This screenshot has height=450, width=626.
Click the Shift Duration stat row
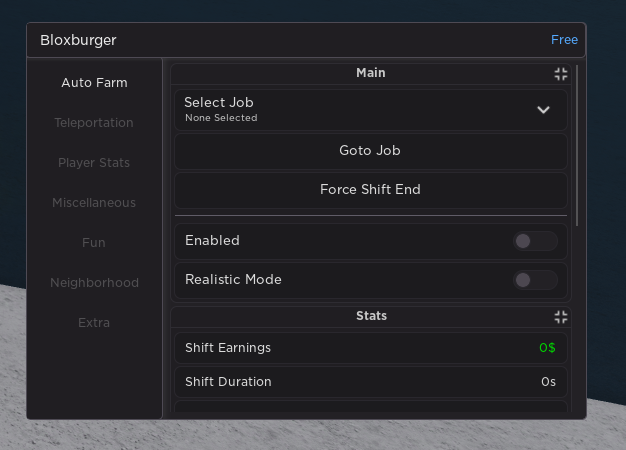coord(370,381)
